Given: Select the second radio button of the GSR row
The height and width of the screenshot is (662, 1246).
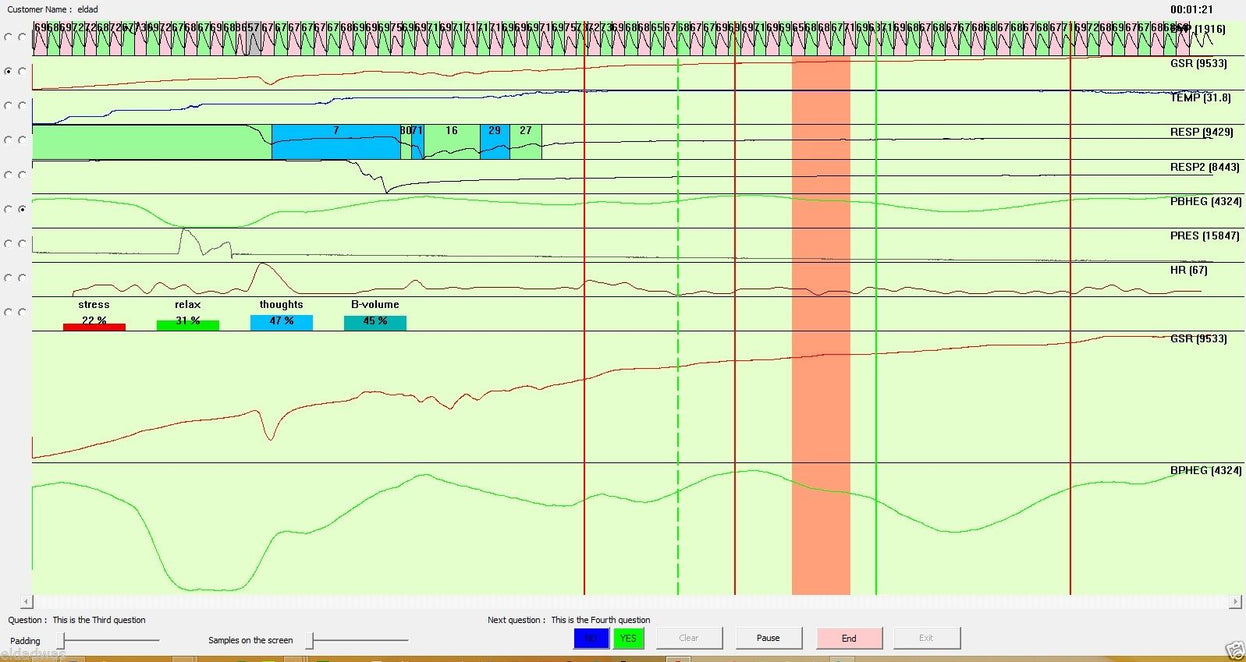Looking at the screenshot, I should point(22,71).
